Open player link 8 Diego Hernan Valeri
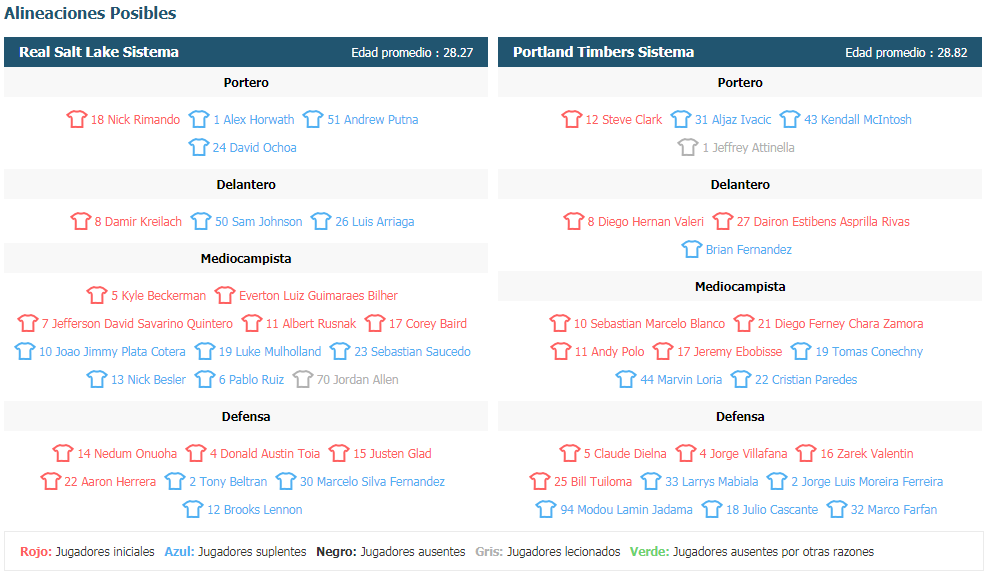Screen dimensions: 988x574 645,222
